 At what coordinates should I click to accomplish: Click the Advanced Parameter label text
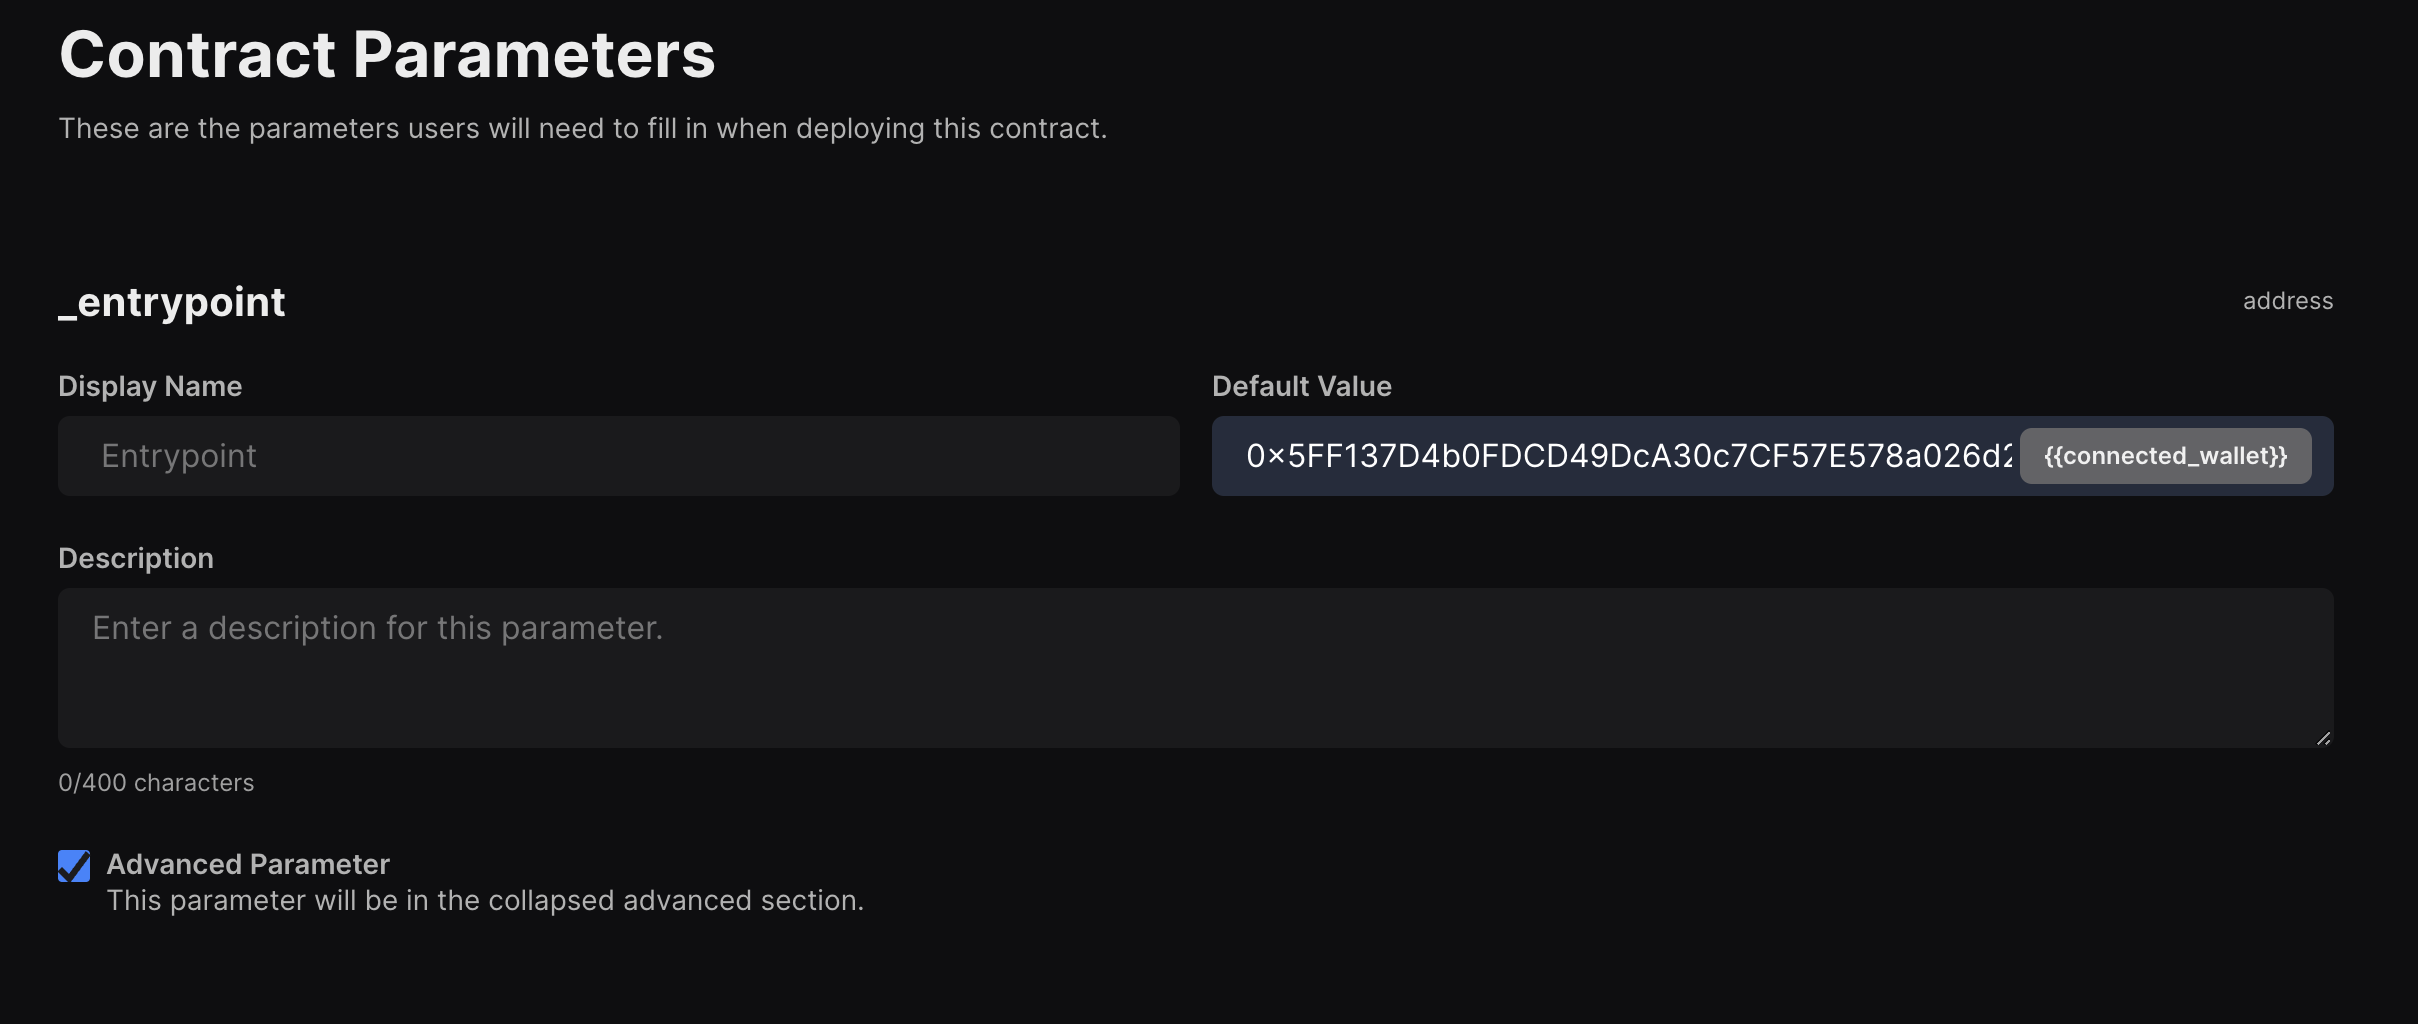(x=248, y=864)
